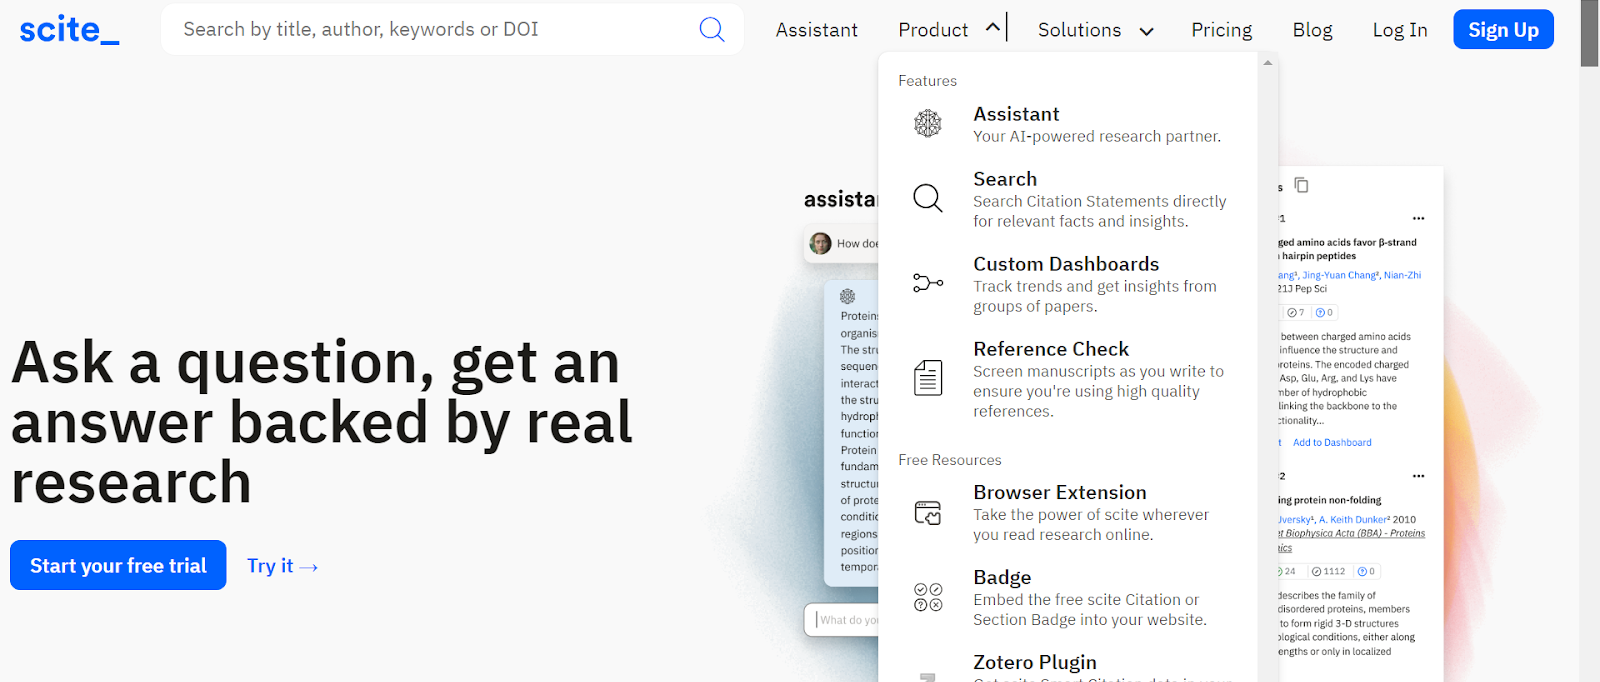
Task: Click the 1112 citation count badge
Action: coord(1328,571)
